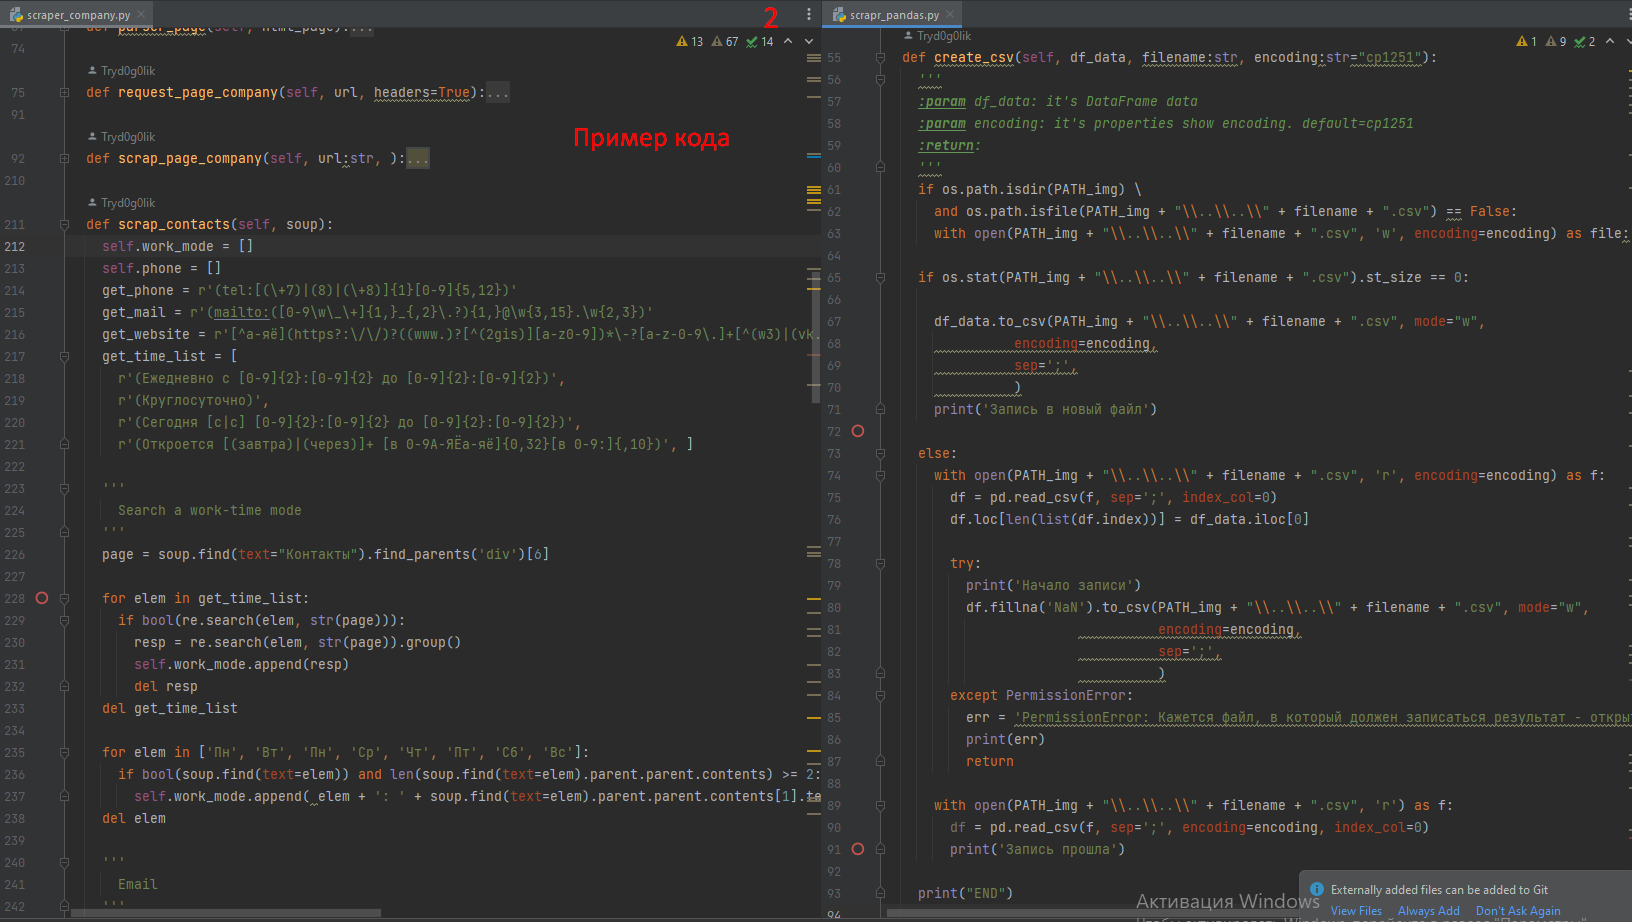
Task: Click 'del get_time_list' on line 233
Action: pos(170,708)
